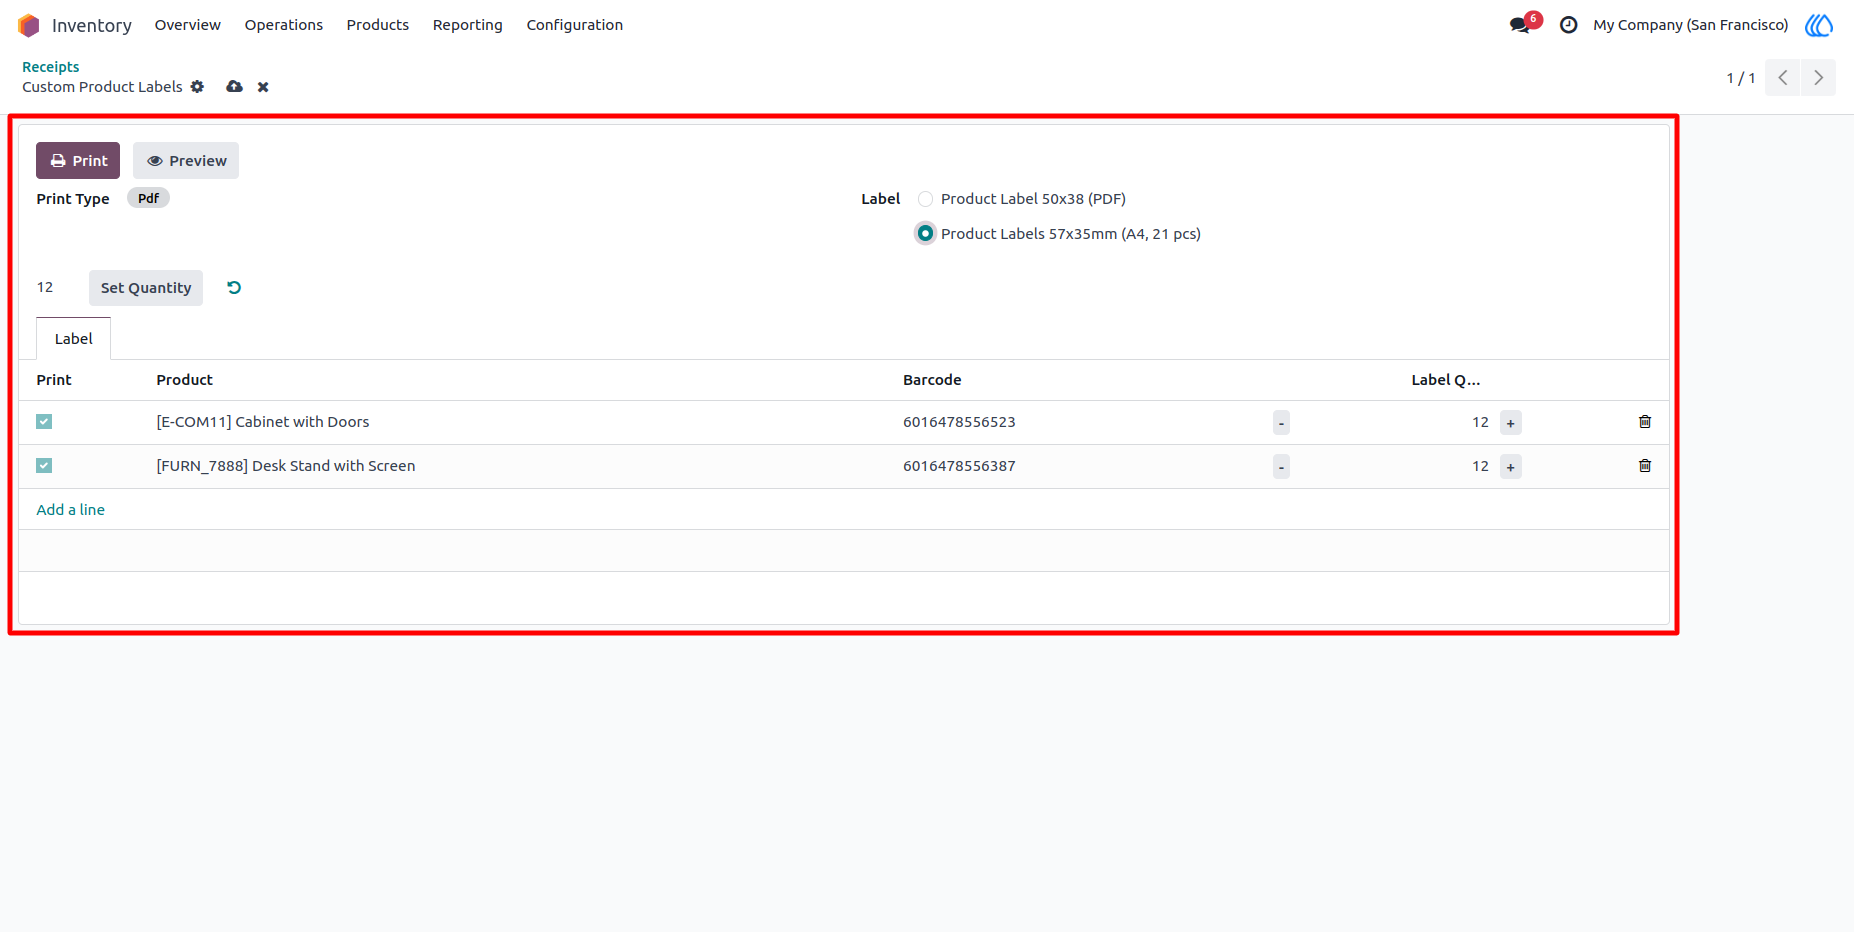This screenshot has width=1854, height=932.
Task: Click the Barcode column header
Action: point(932,380)
